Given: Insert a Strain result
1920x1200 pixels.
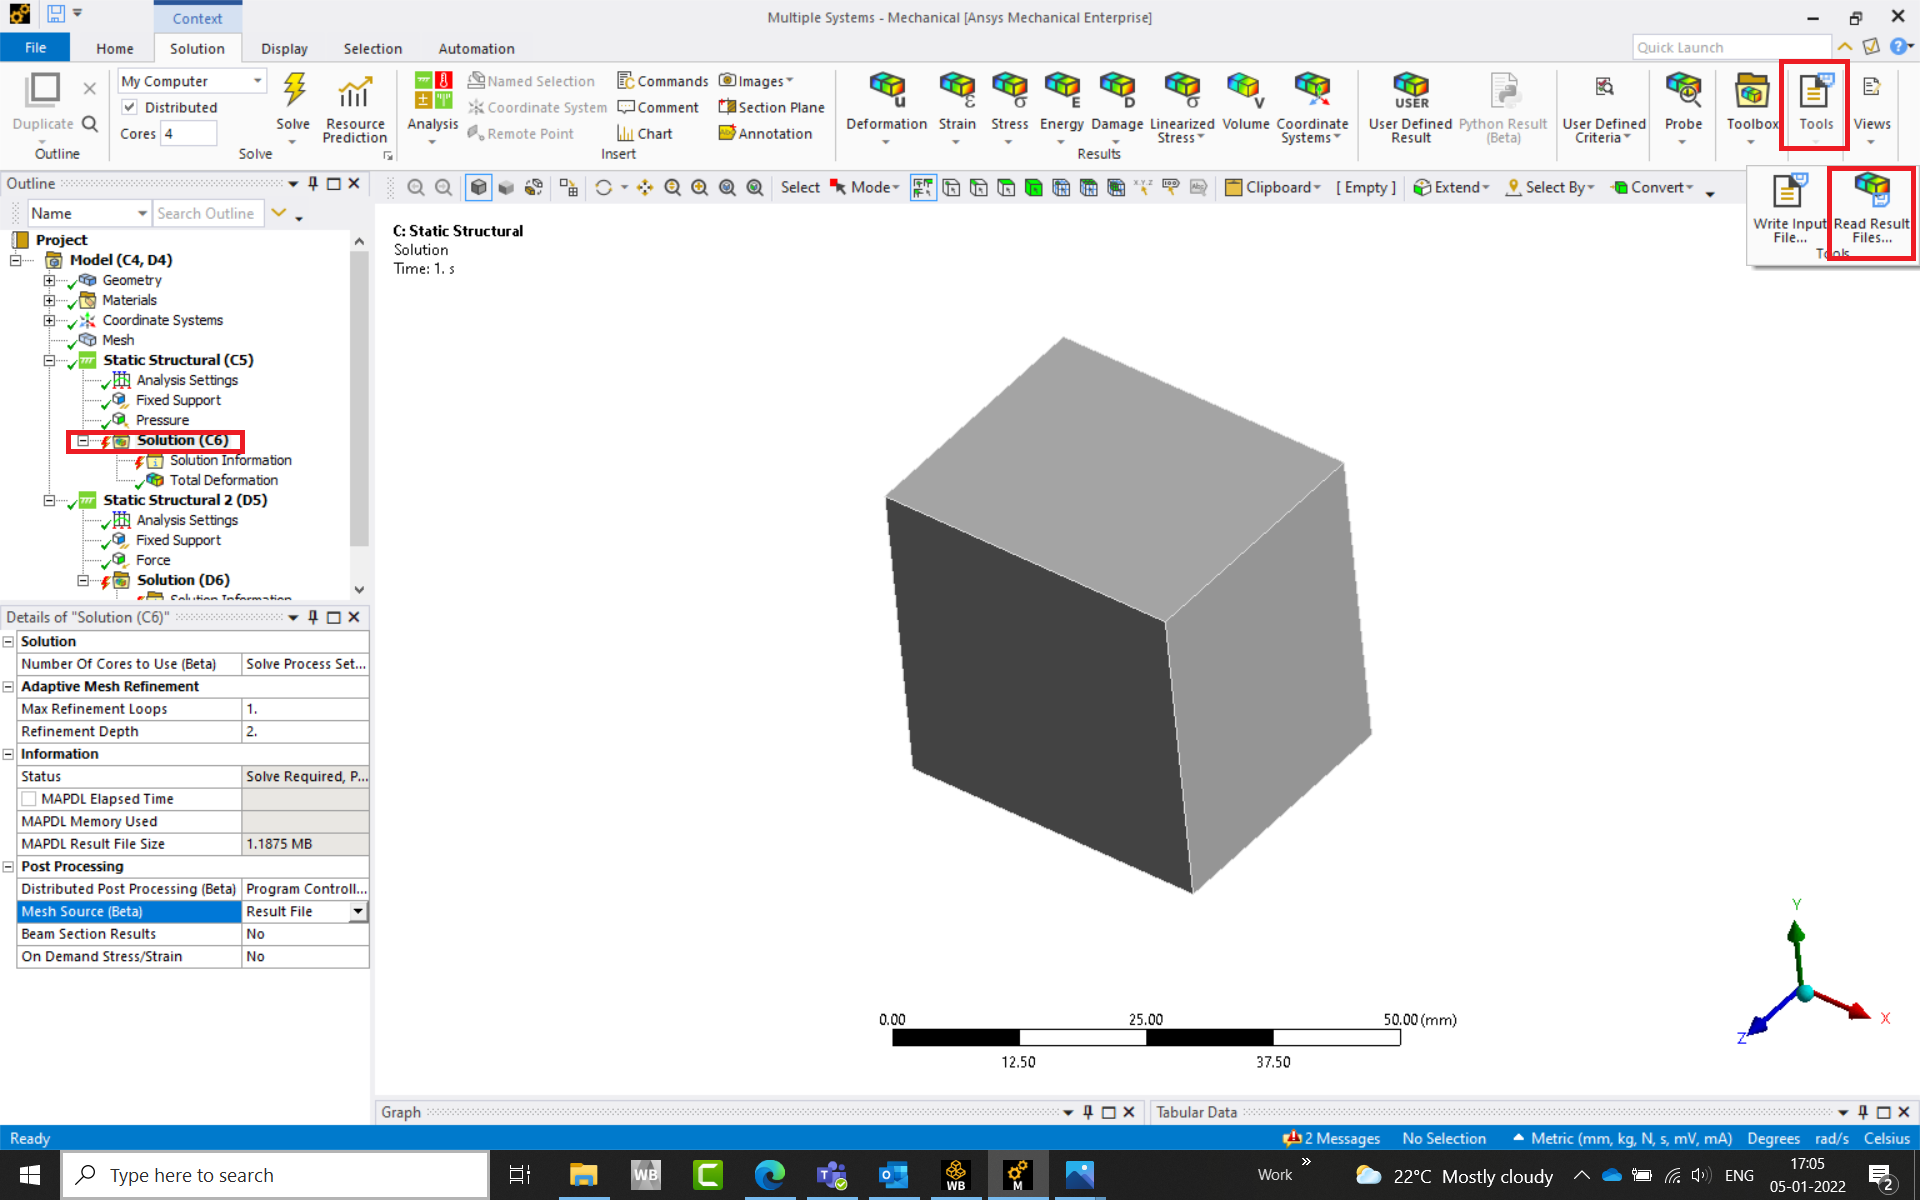Looking at the screenshot, I should [x=957, y=108].
